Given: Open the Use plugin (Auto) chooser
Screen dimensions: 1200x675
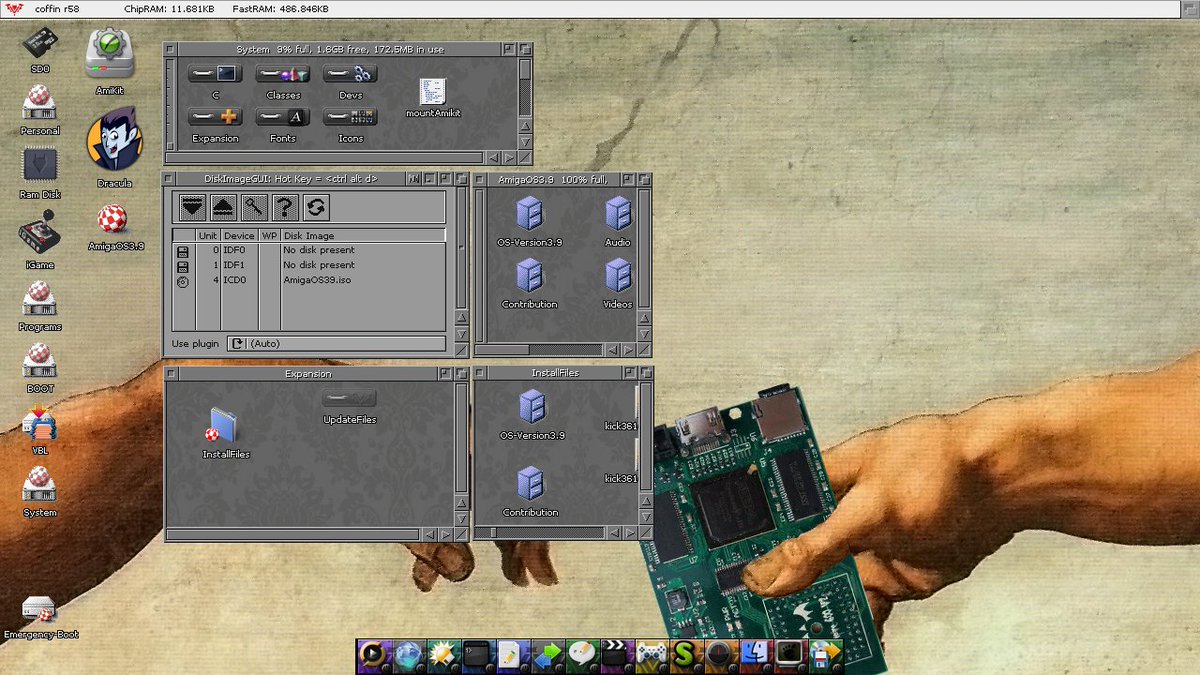Looking at the screenshot, I should coord(337,343).
